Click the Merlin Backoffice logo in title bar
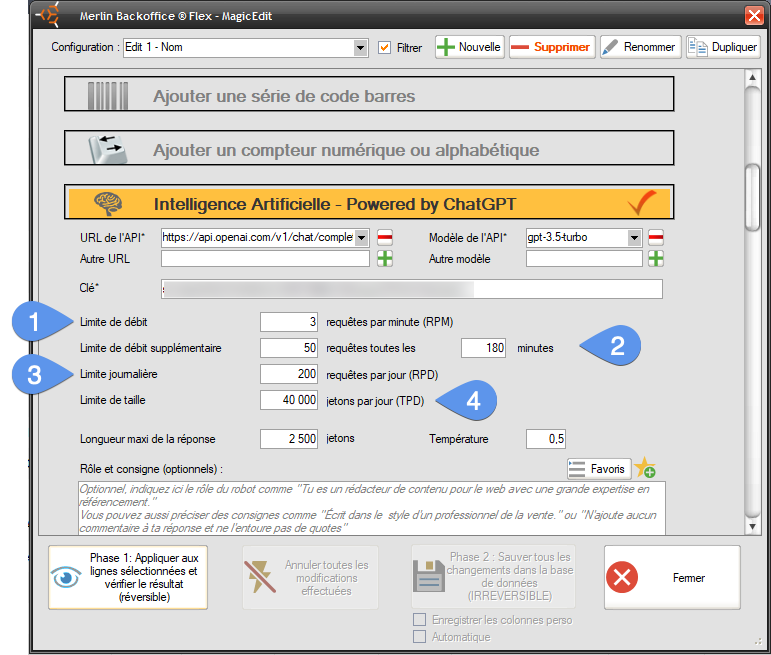Screen dimensions: 771x655 point(49,15)
